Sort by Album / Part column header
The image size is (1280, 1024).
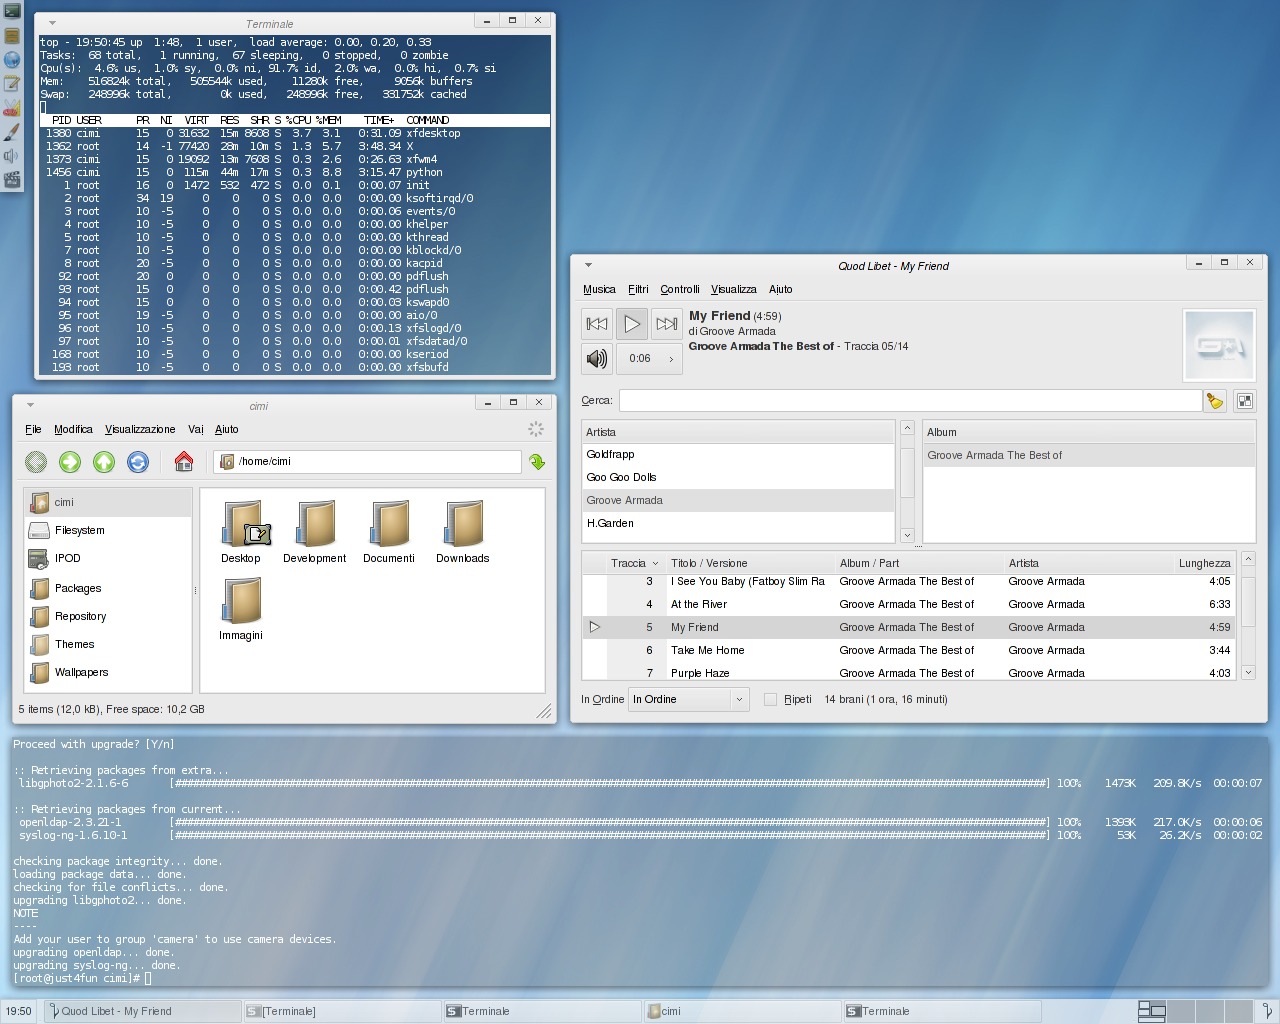click(x=919, y=563)
